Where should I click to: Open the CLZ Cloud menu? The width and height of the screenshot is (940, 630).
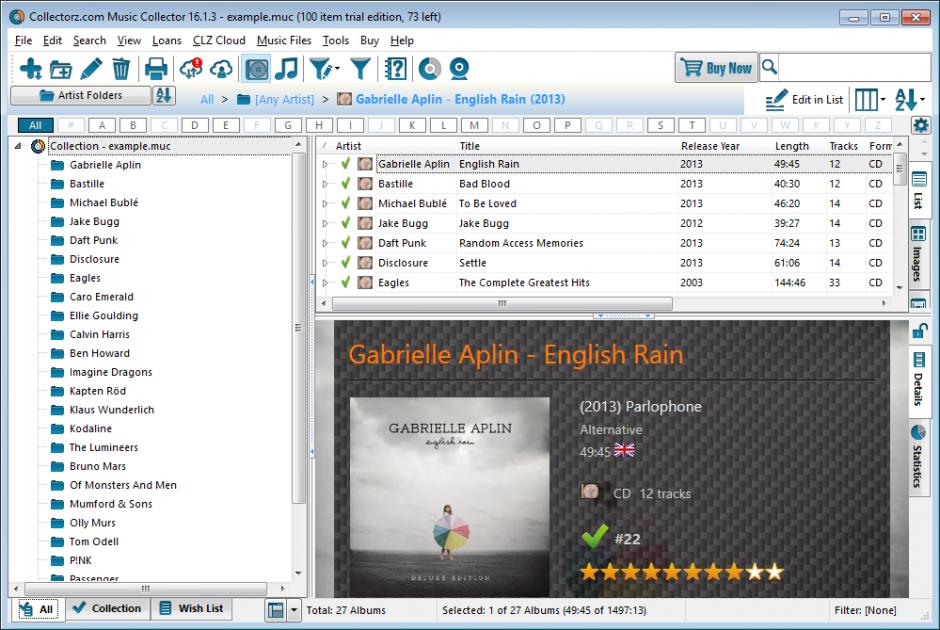click(x=219, y=41)
